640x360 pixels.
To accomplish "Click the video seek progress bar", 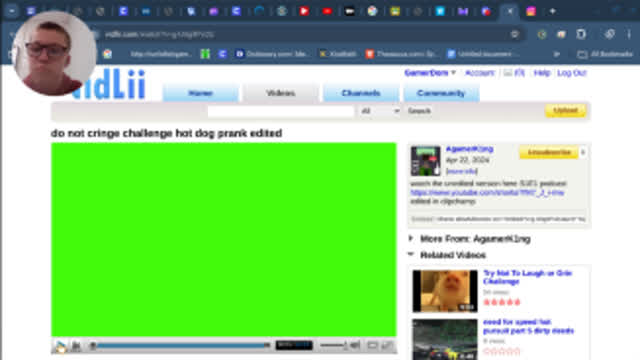I will coord(180,345).
